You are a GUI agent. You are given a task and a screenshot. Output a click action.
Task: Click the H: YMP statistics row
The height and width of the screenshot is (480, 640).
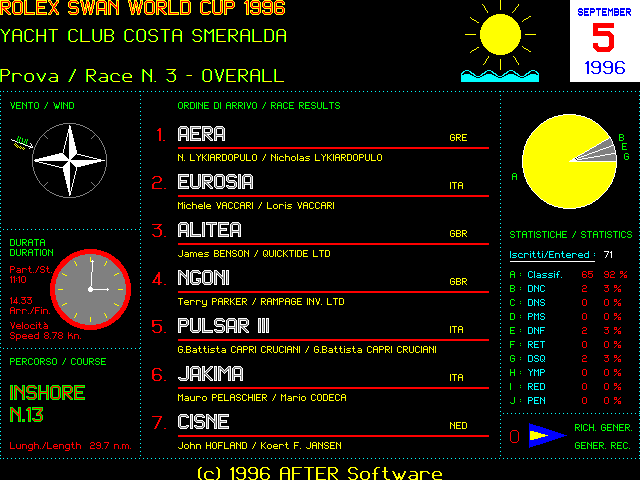point(565,373)
